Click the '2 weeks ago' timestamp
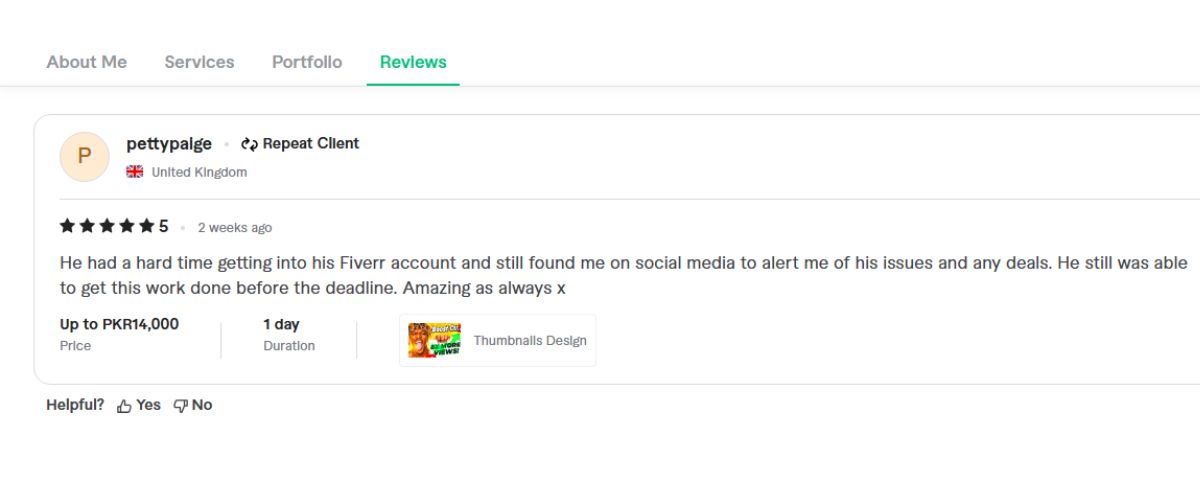1200x500 pixels. click(235, 228)
